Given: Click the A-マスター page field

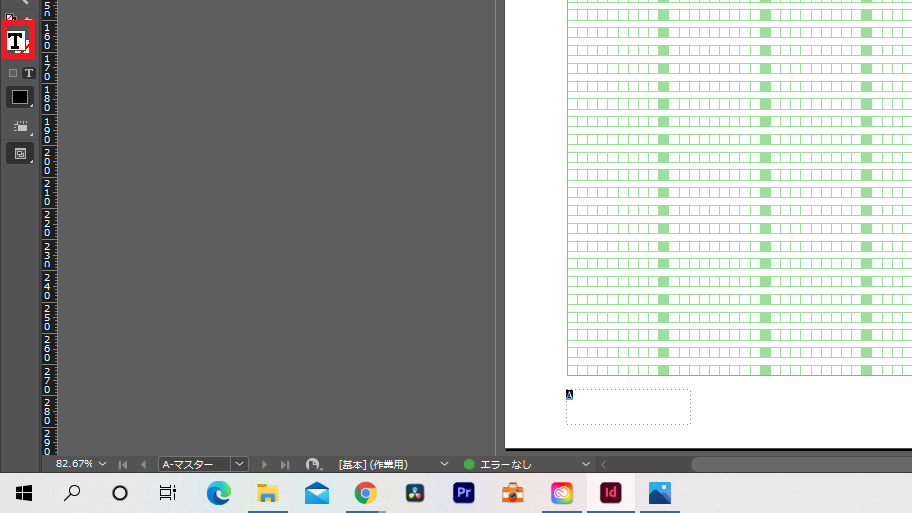Looking at the screenshot, I should [194, 465].
